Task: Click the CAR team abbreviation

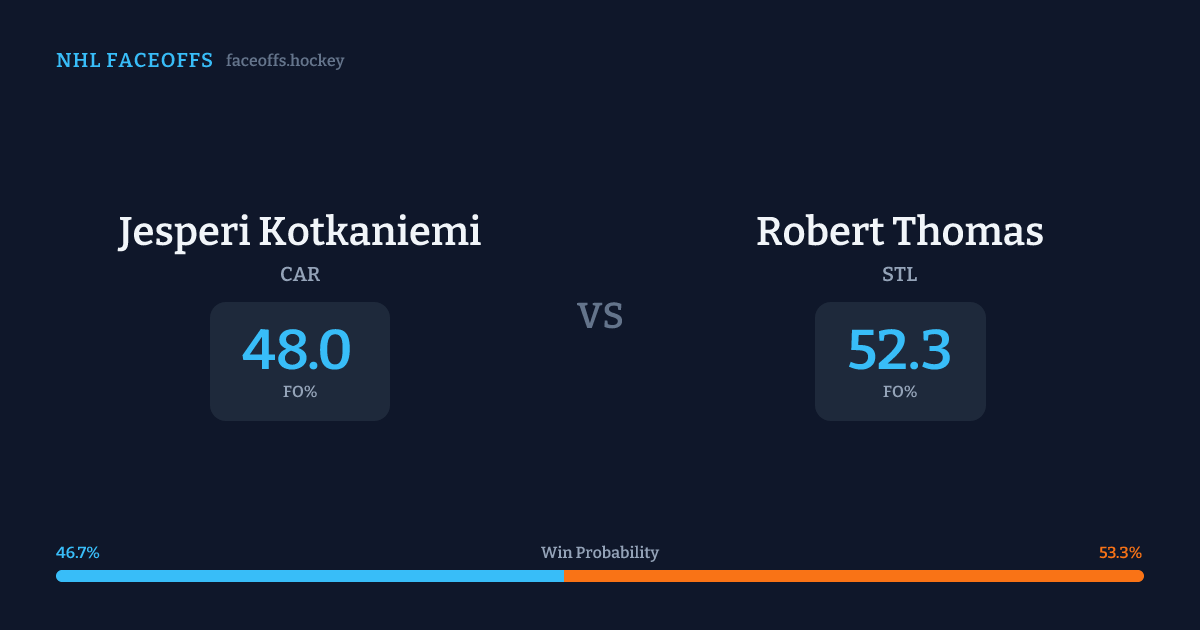Action: tap(300, 275)
